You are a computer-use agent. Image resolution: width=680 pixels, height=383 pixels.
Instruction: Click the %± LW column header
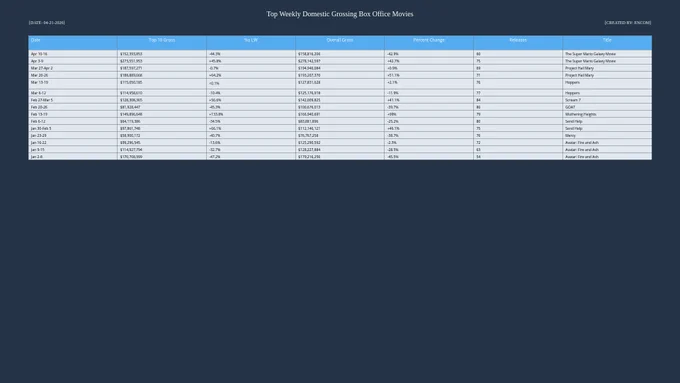[251, 43]
